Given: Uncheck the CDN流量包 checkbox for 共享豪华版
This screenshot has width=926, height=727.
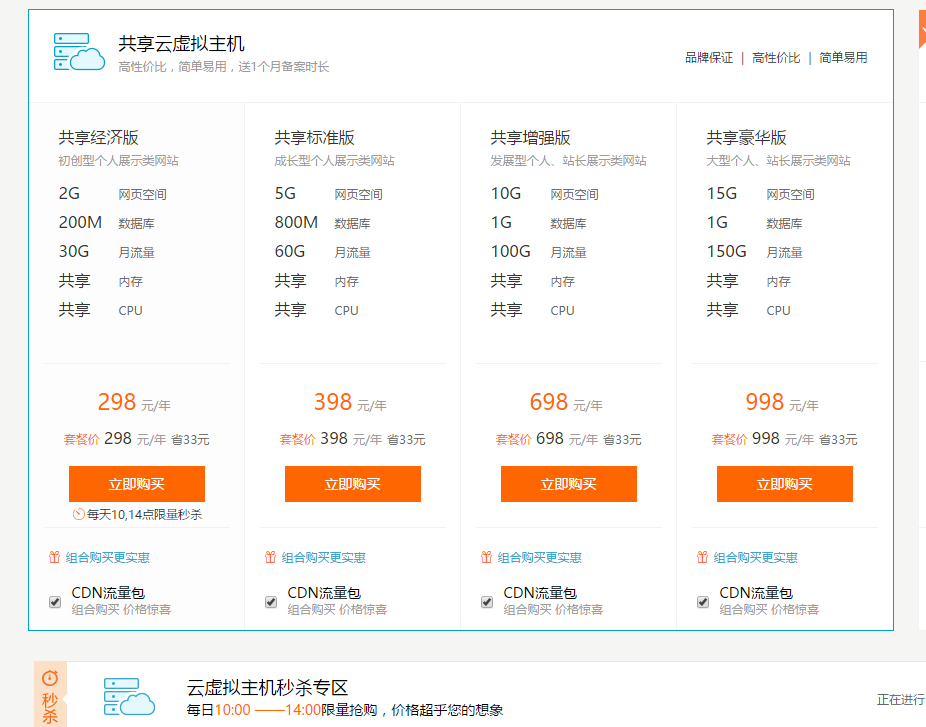Looking at the screenshot, I should (x=703, y=602).
